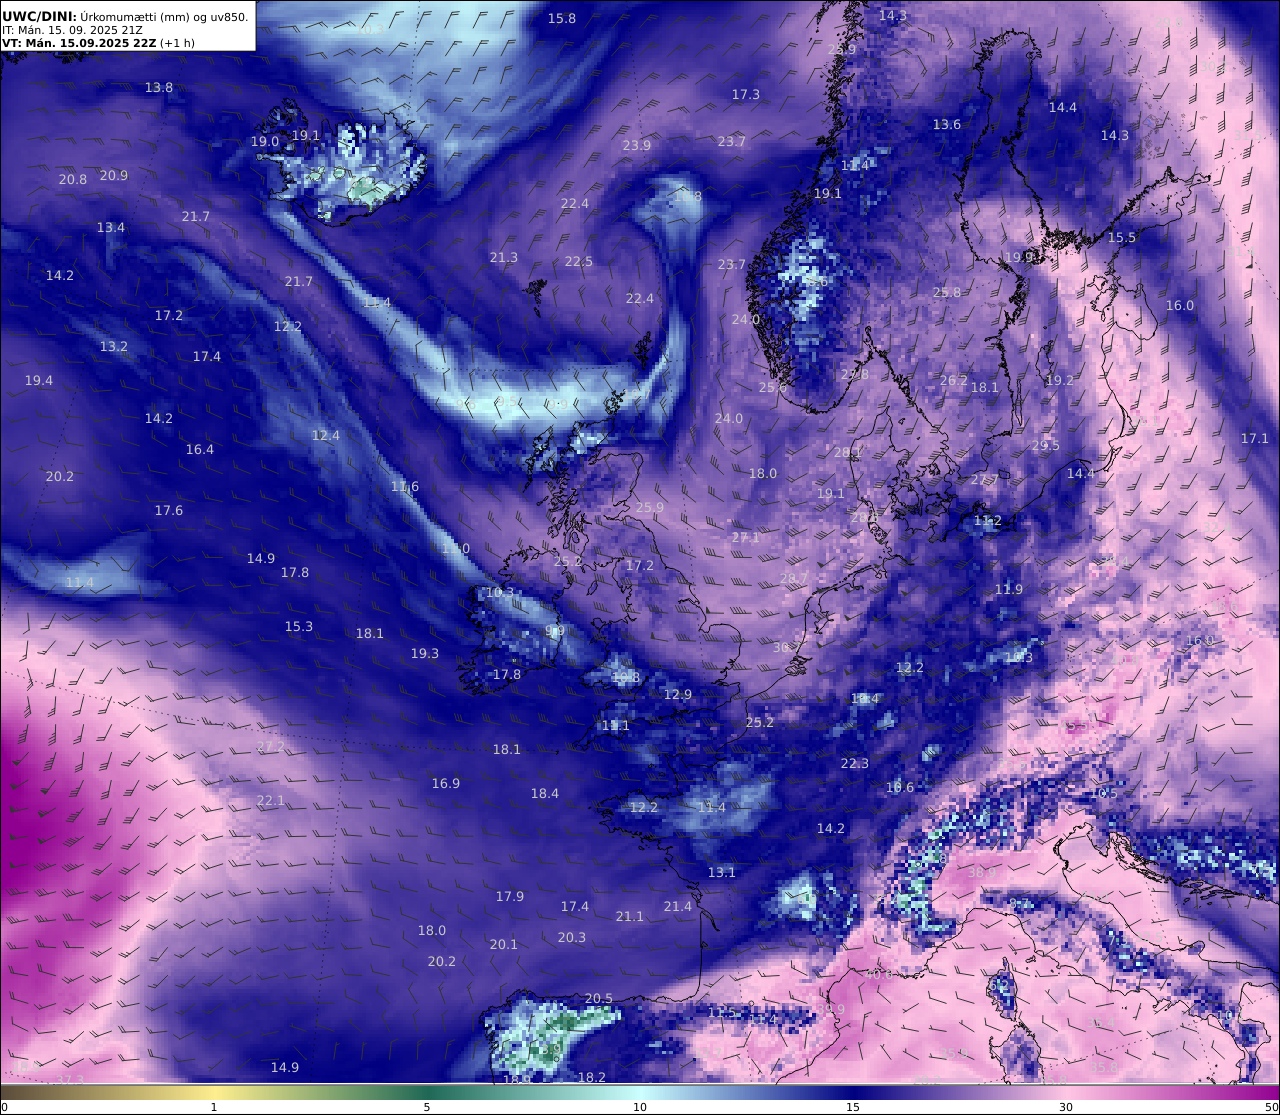Select the 21.4 value label

pos(678,906)
